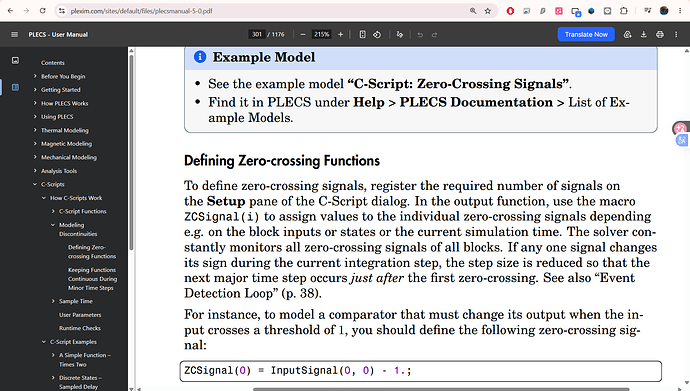Click the Example Model info icon
690x391 pixels.
(200, 57)
